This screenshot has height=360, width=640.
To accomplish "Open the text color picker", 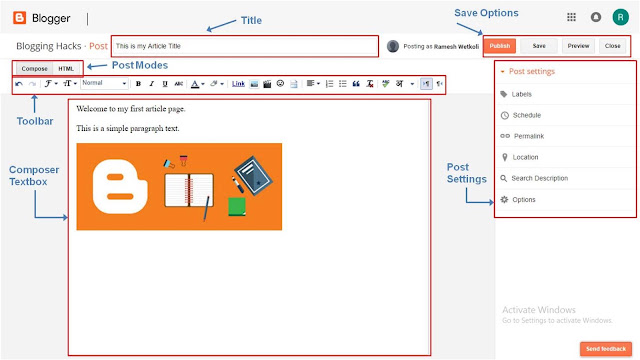I will point(198,84).
